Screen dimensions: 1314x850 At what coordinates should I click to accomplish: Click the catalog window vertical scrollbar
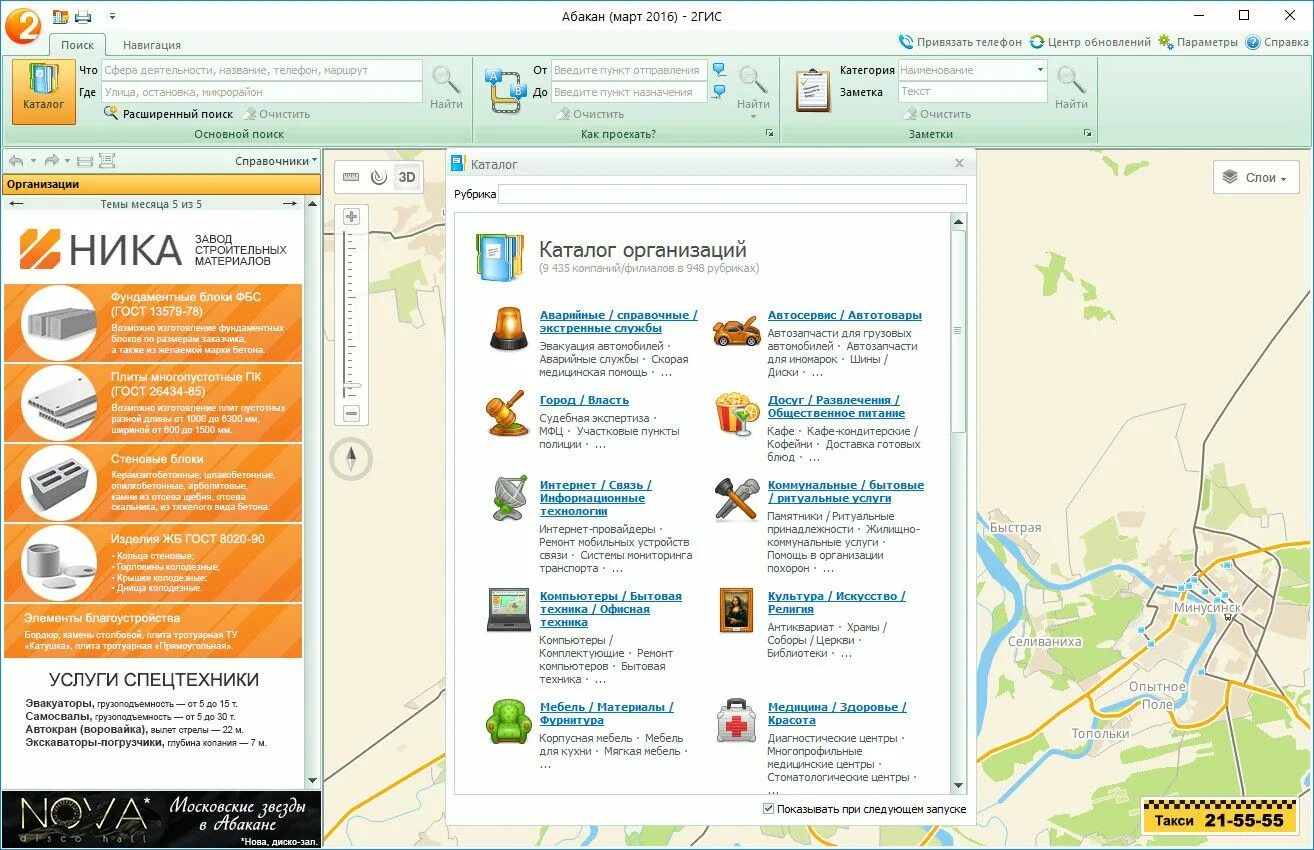[959, 330]
